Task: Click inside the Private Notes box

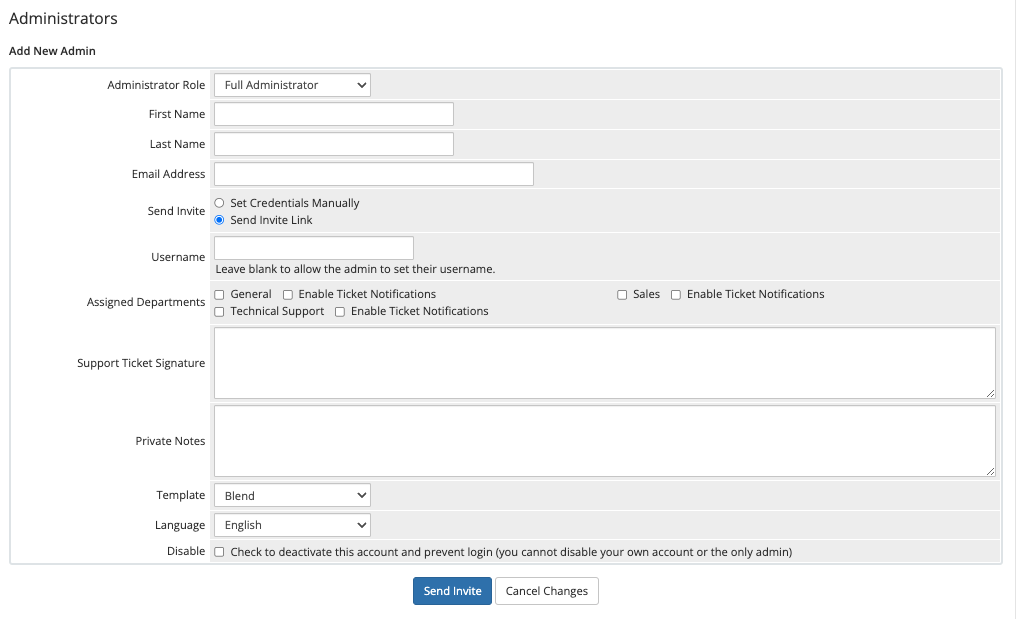Action: click(604, 440)
